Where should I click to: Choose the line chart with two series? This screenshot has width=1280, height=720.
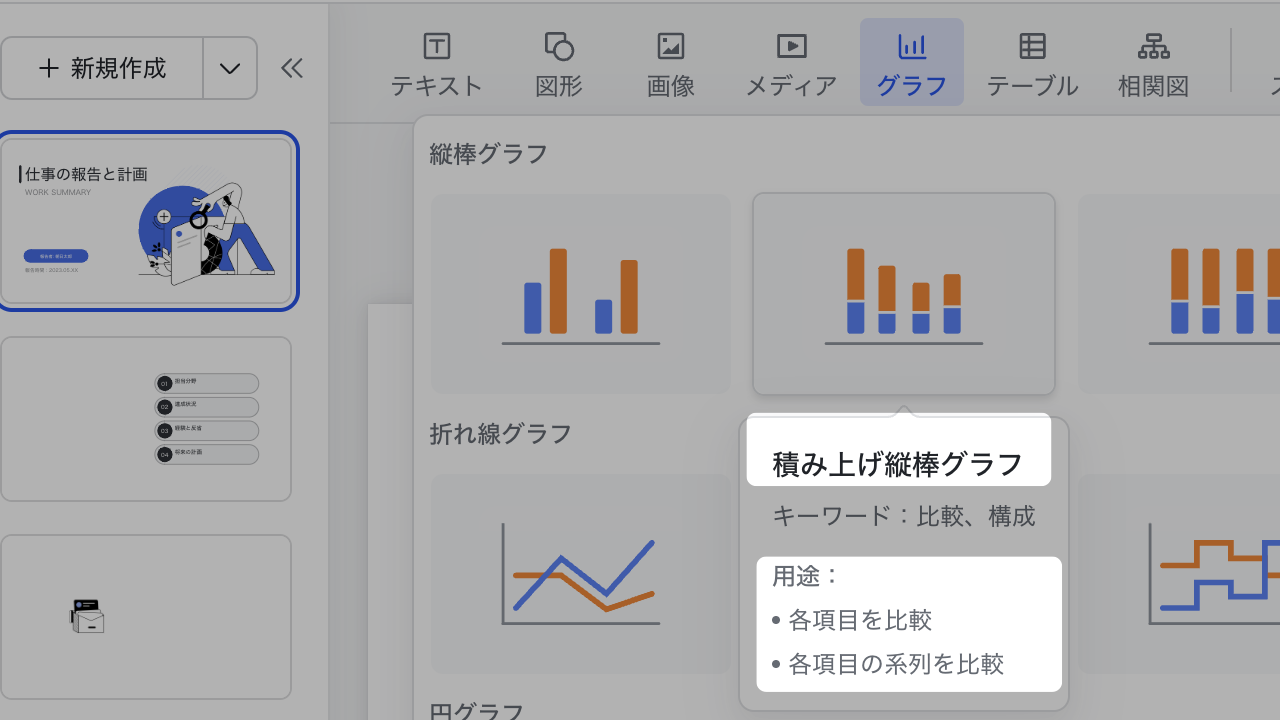pyautogui.click(x=581, y=574)
